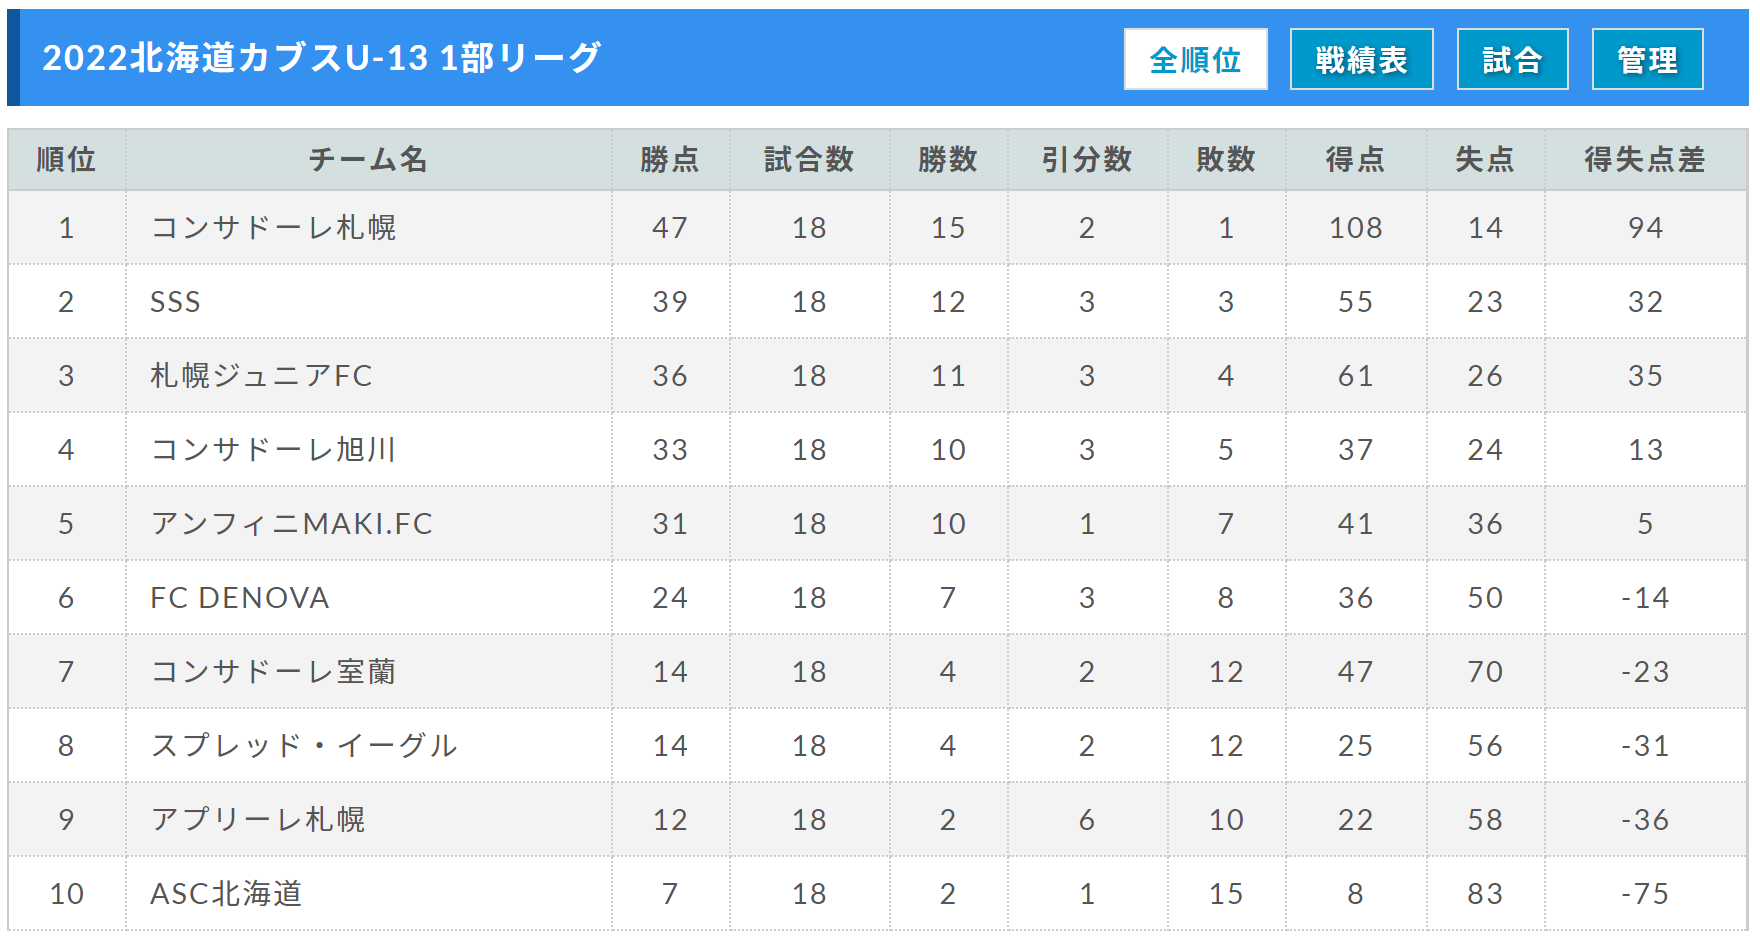
Task: Click team アンフィニMAKI.FC
Action: tap(291, 524)
